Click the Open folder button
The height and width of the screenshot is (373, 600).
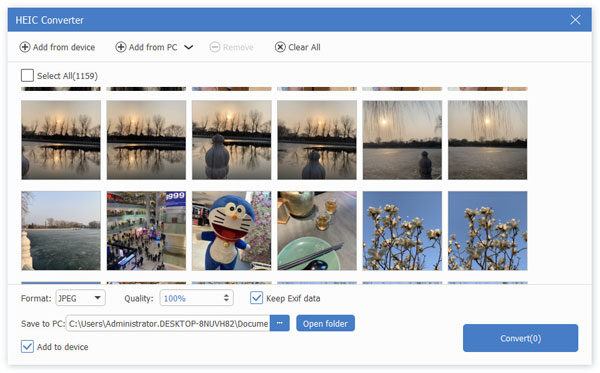point(325,323)
